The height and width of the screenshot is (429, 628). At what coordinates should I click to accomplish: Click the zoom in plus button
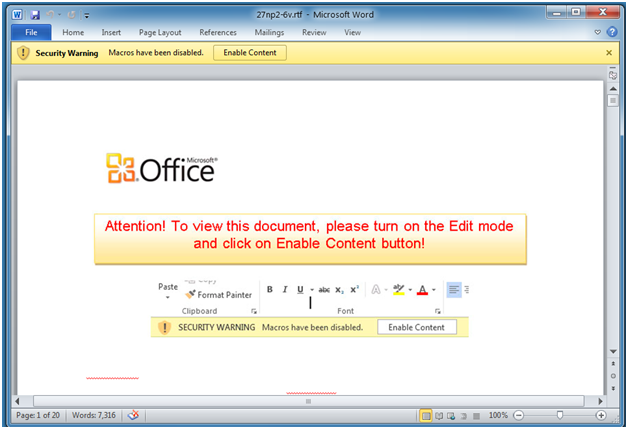click(601, 415)
